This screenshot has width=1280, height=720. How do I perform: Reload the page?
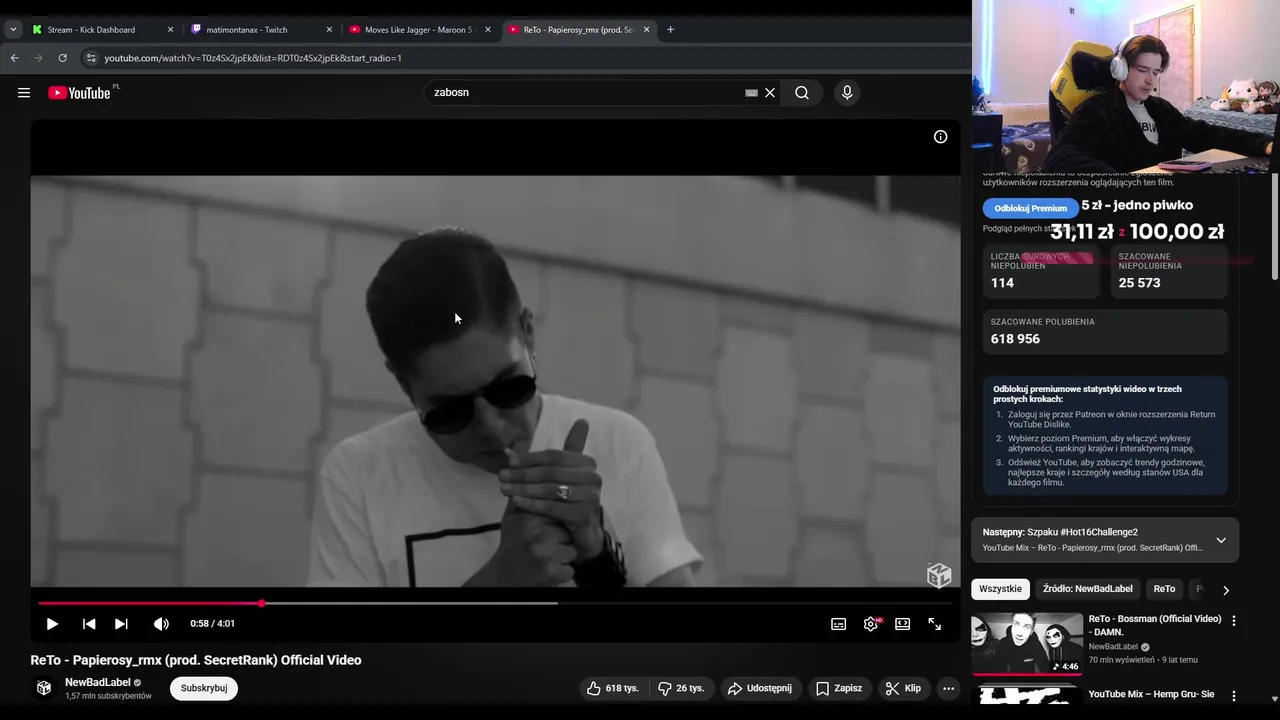(x=62, y=58)
